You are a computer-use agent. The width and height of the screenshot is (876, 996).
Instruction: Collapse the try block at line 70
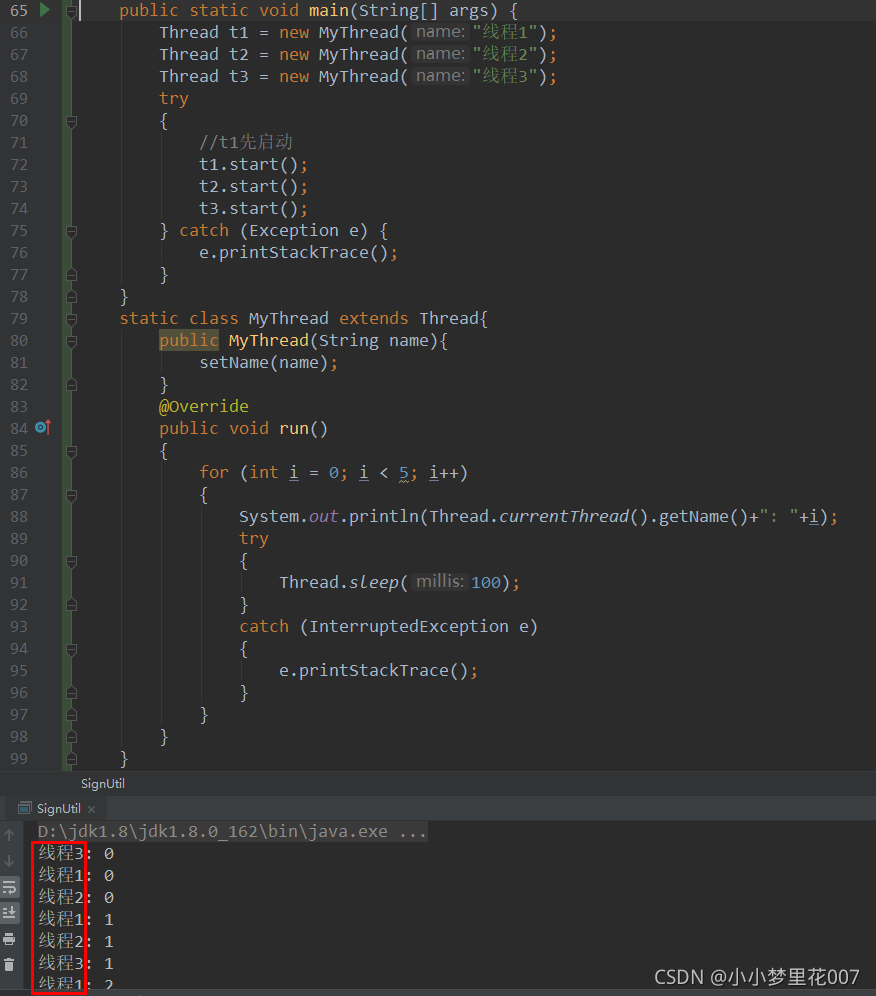tap(72, 121)
